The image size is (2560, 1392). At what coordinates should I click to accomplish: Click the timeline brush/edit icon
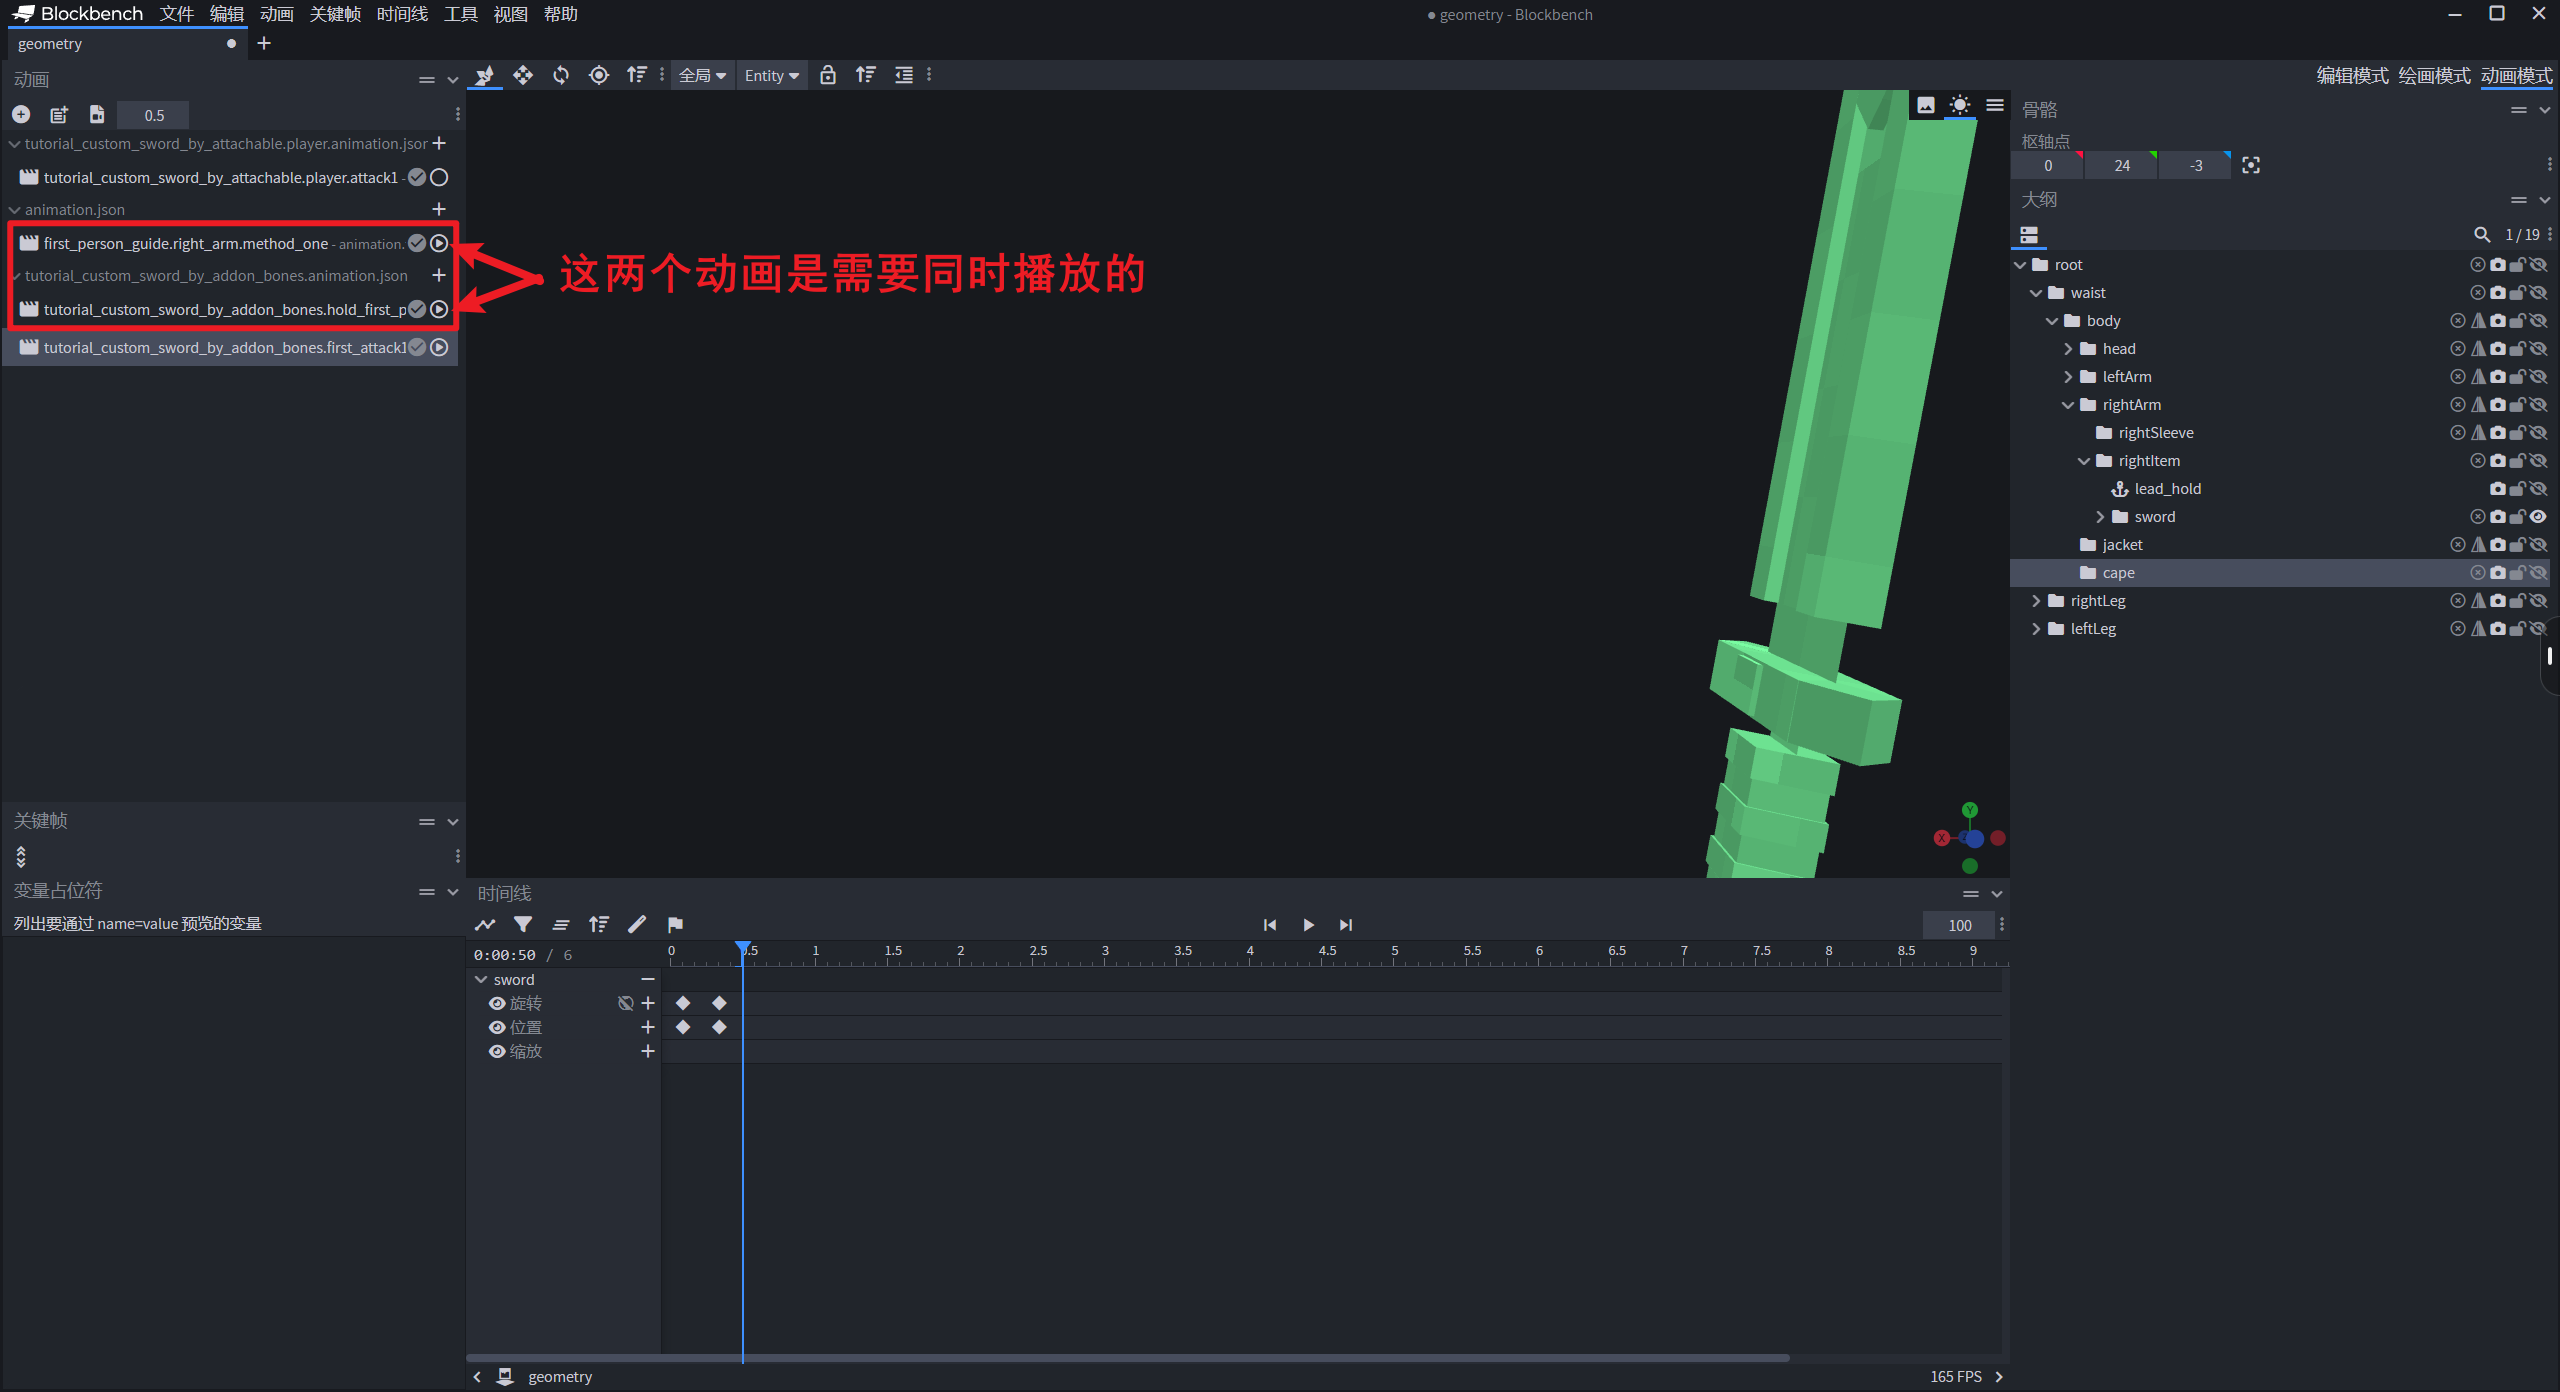(x=637, y=925)
